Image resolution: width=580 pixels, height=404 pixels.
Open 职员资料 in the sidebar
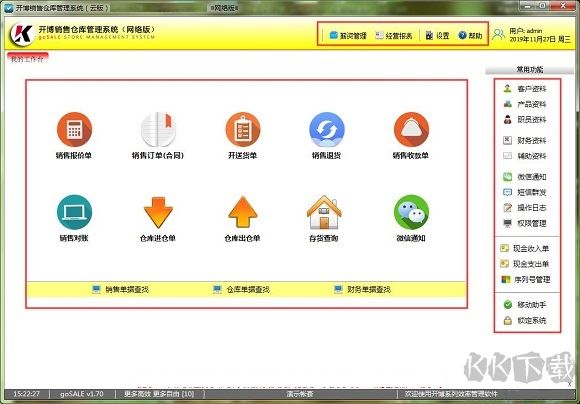(525, 120)
